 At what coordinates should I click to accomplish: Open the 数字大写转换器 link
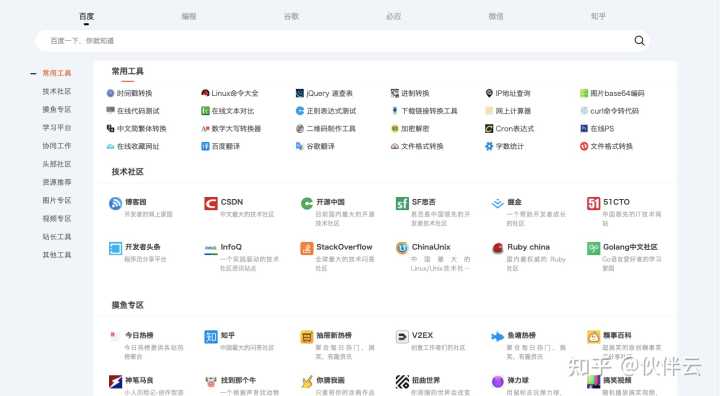pyautogui.click(x=231, y=129)
